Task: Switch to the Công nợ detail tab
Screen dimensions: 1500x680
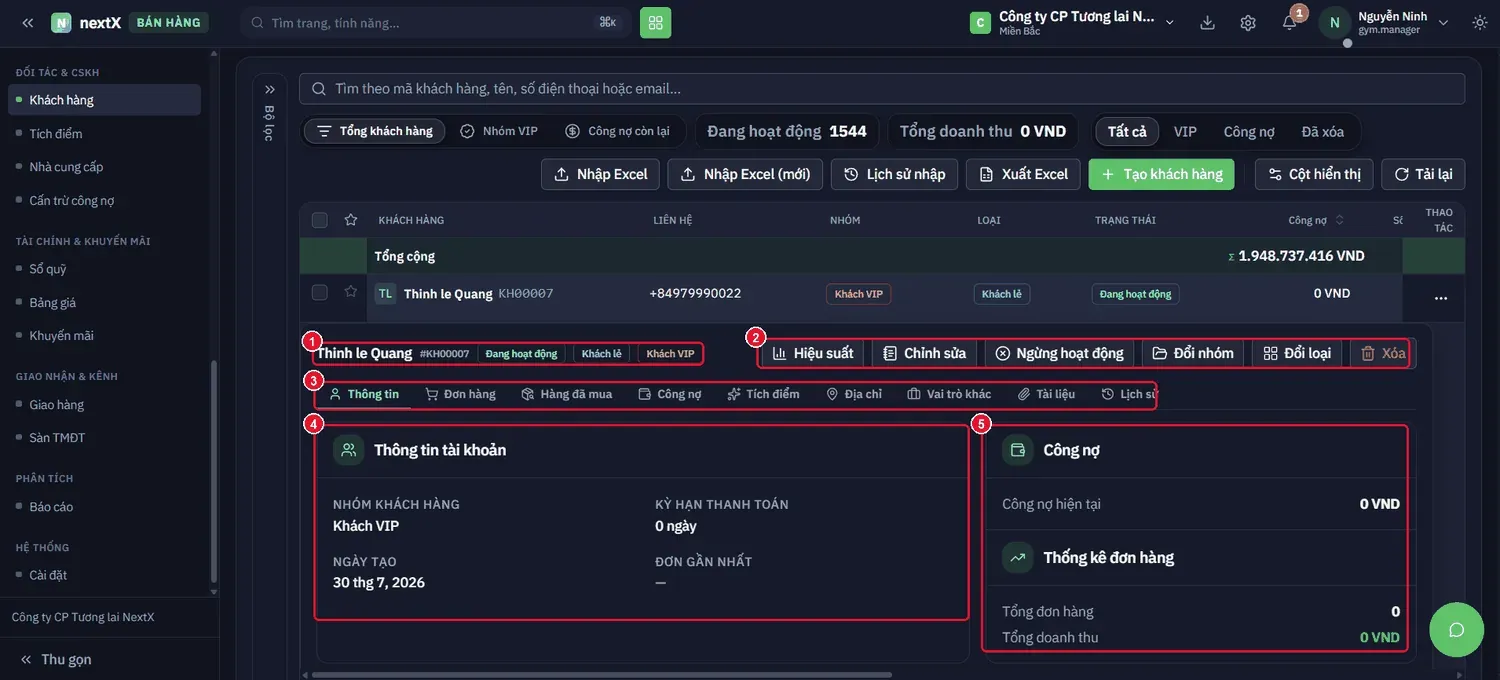Action: (x=670, y=394)
